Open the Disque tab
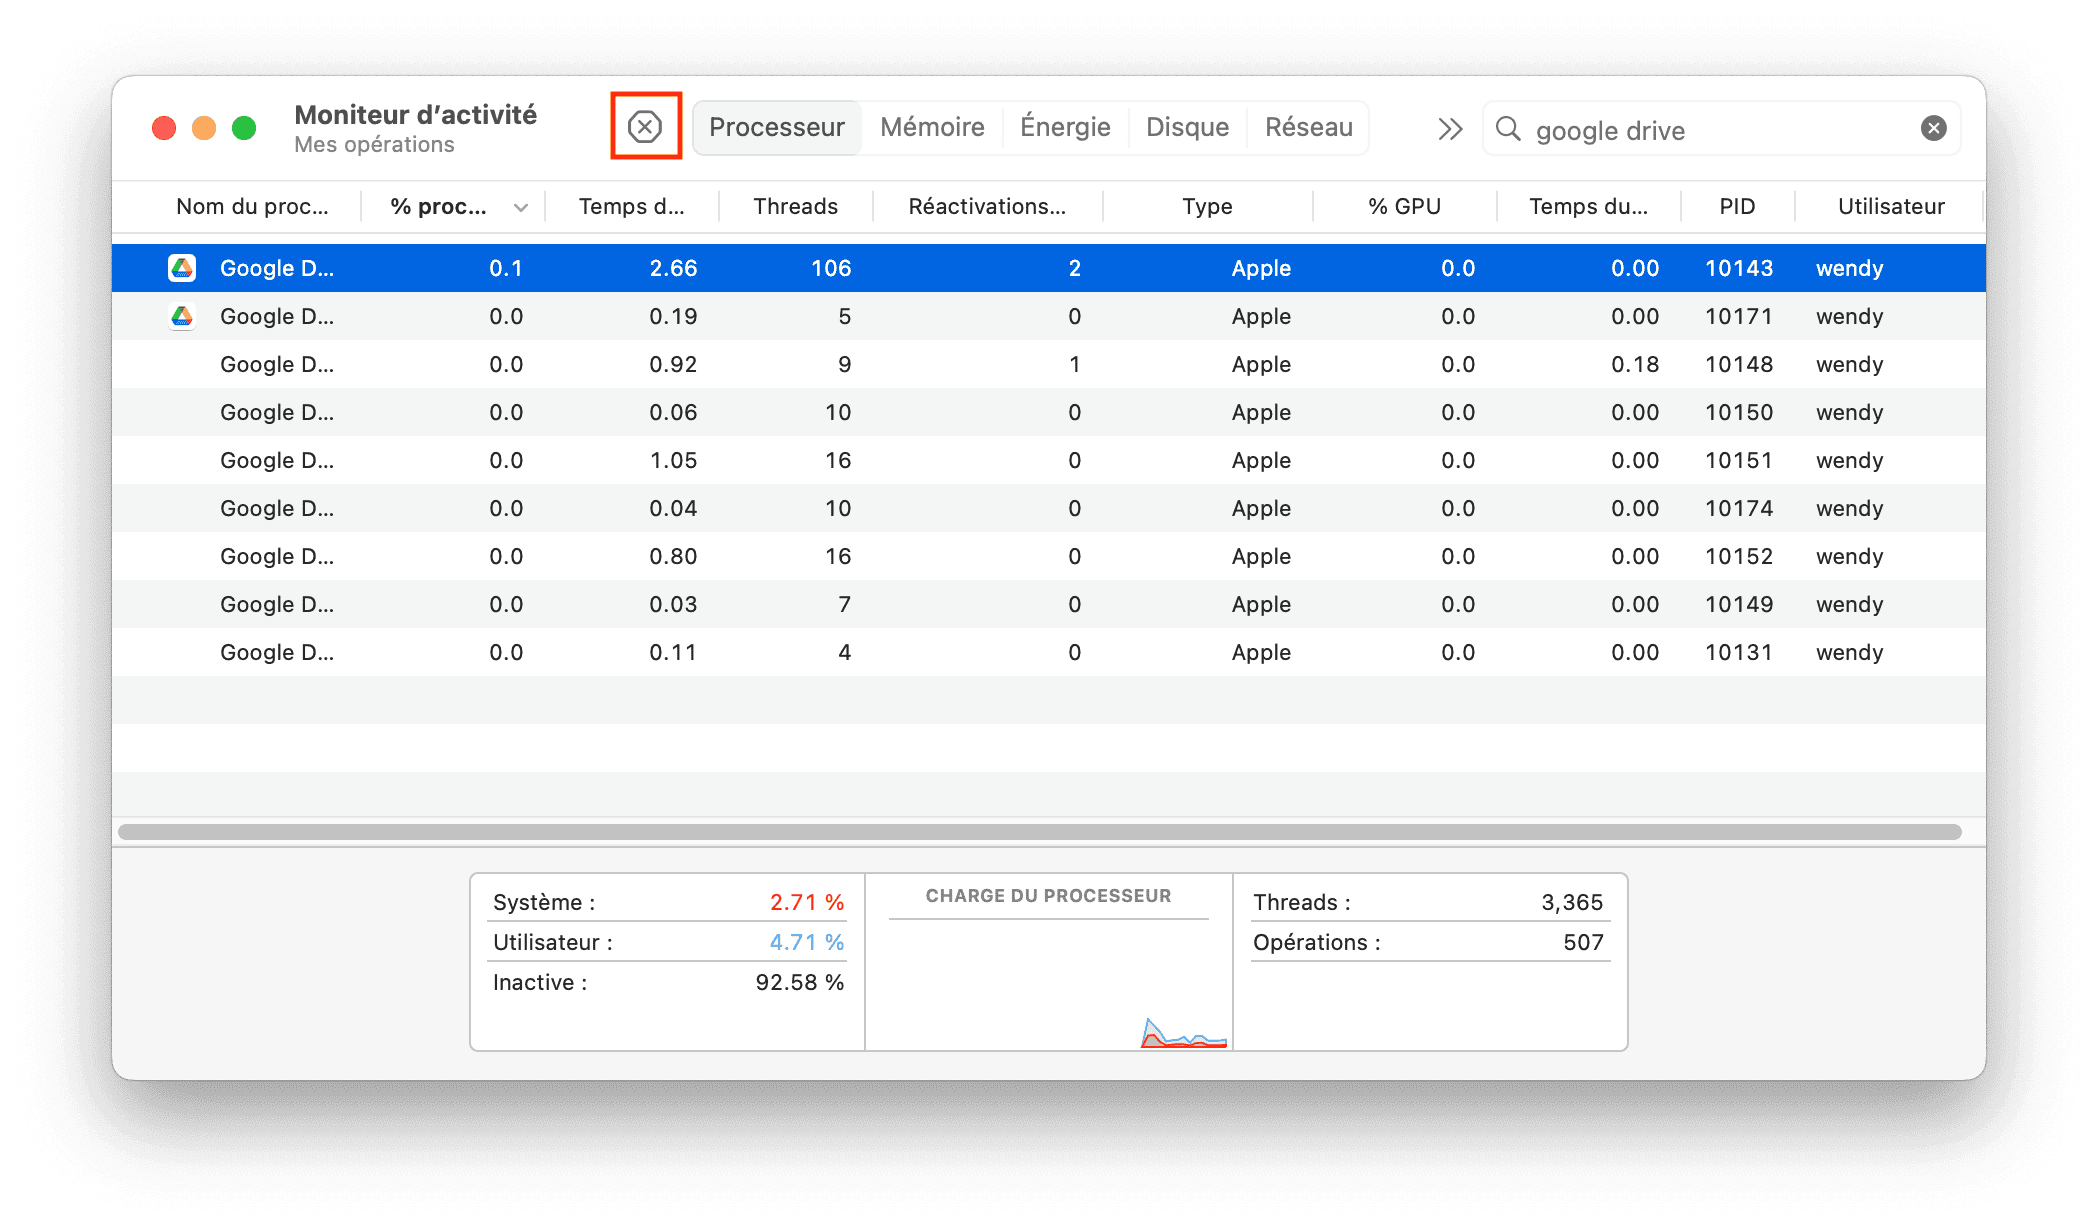The height and width of the screenshot is (1228, 2098). point(1187,127)
